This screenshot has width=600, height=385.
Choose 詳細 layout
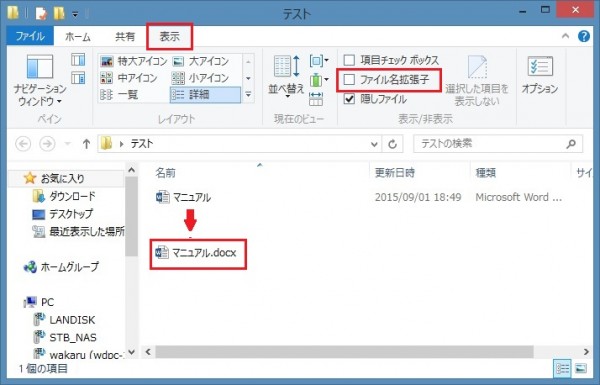pyautogui.click(x=205, y=95)
